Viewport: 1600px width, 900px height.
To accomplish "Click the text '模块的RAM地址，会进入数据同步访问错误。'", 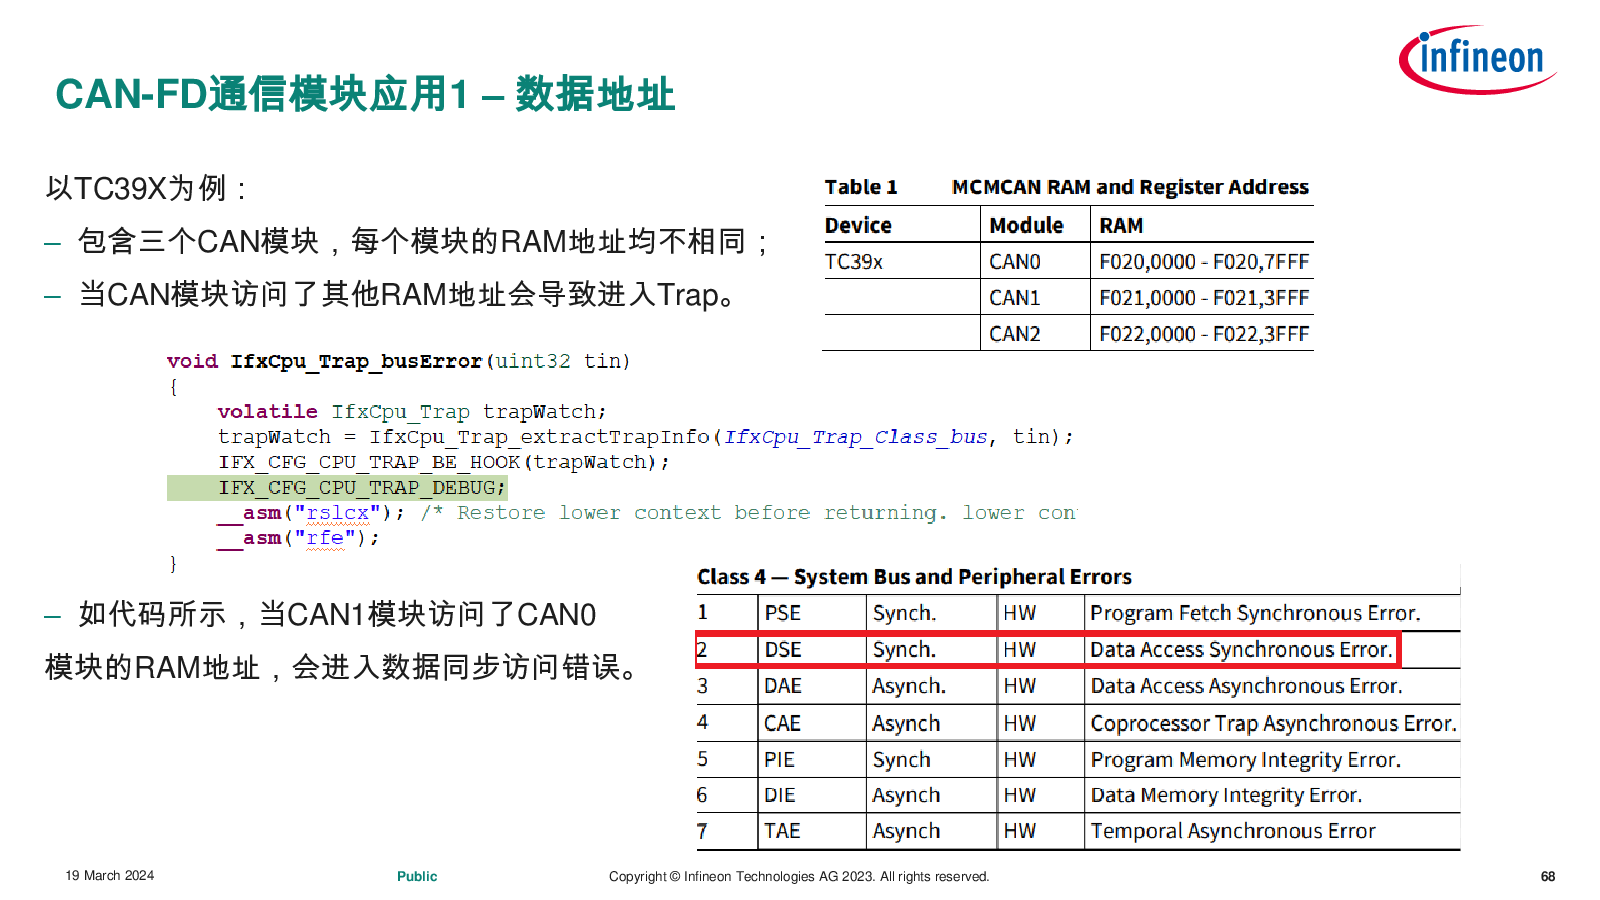I will point(343,667).
